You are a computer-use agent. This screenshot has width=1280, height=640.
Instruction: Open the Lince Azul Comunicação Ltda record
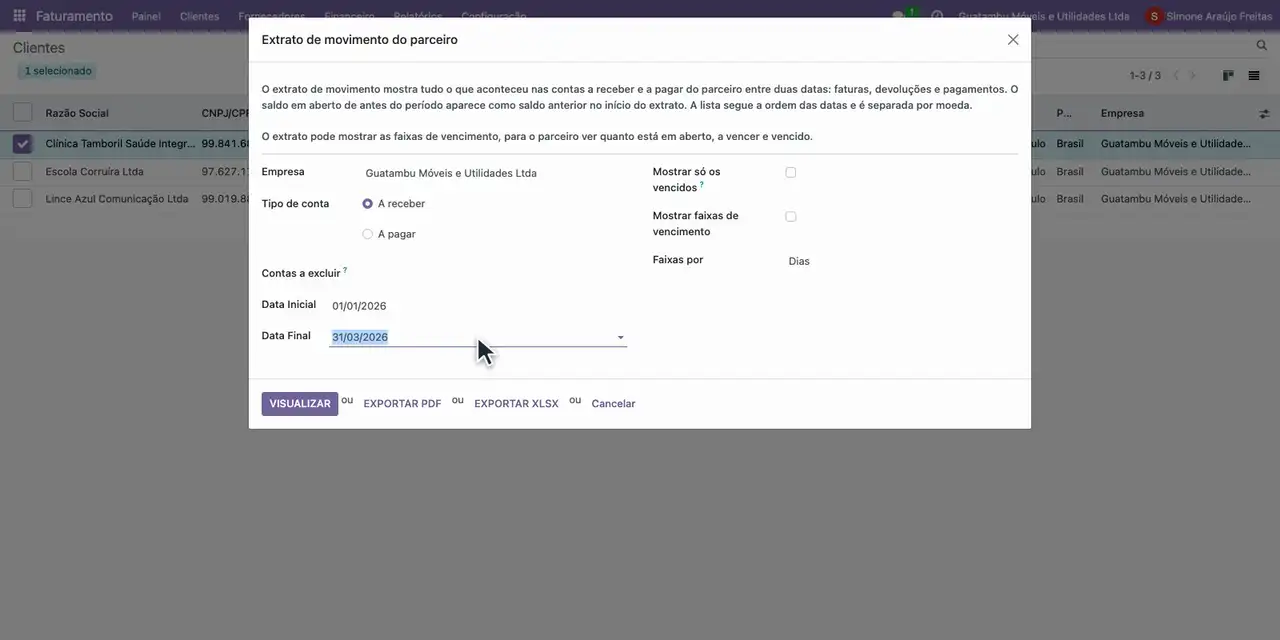tap(117, 199)
